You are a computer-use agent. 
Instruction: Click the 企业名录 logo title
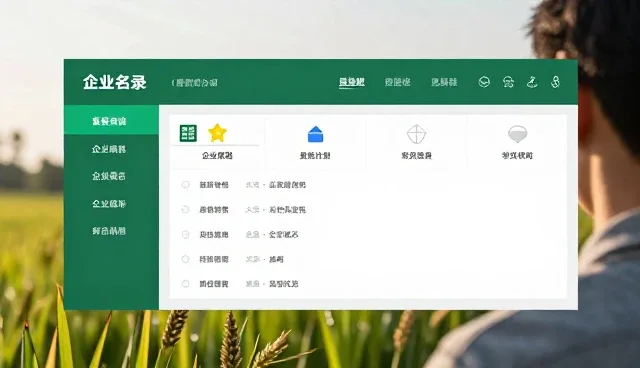pyautogui.click(x=115, y=82)
